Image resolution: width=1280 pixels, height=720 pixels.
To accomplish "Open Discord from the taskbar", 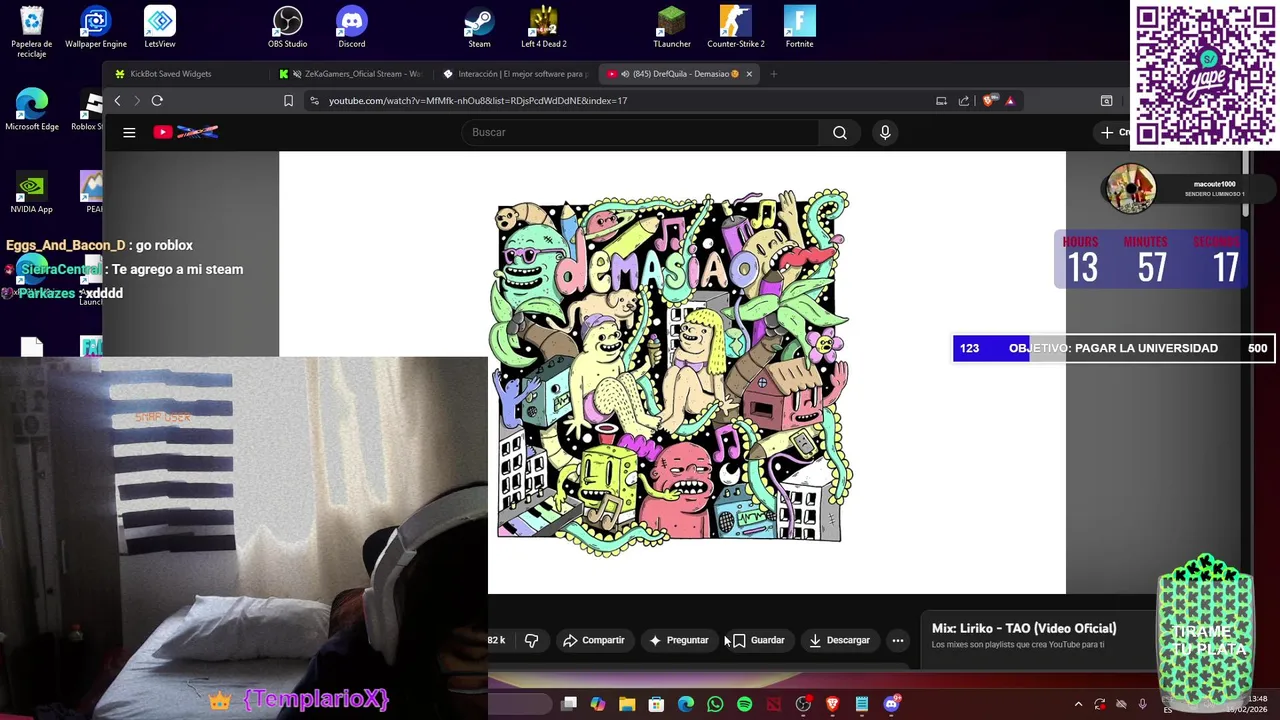I will click(x=891, y=704).
